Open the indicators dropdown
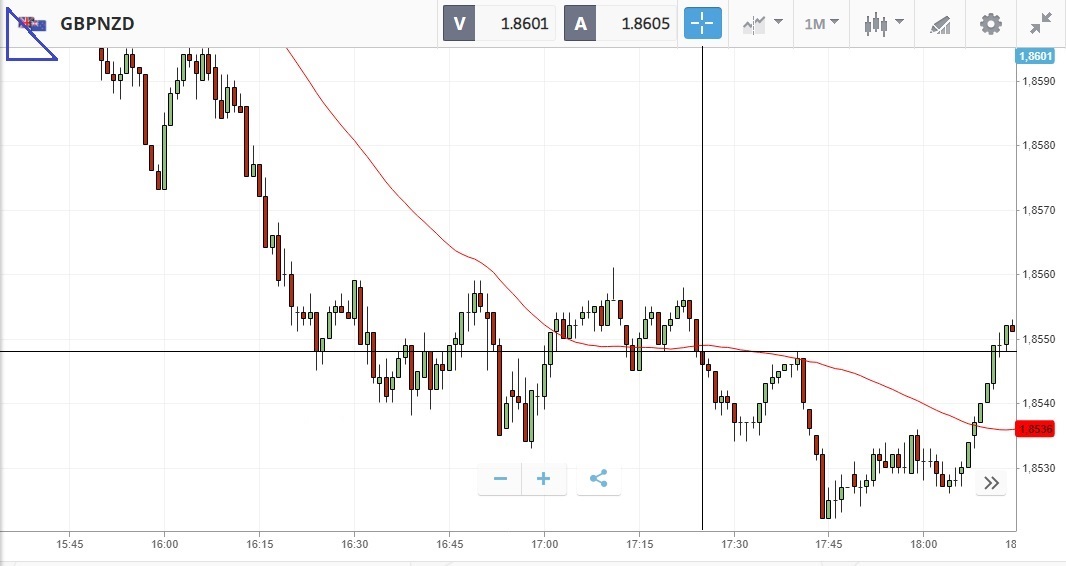Image resolution: width=1066 pixels, height=566 pixels. point(762,23)
